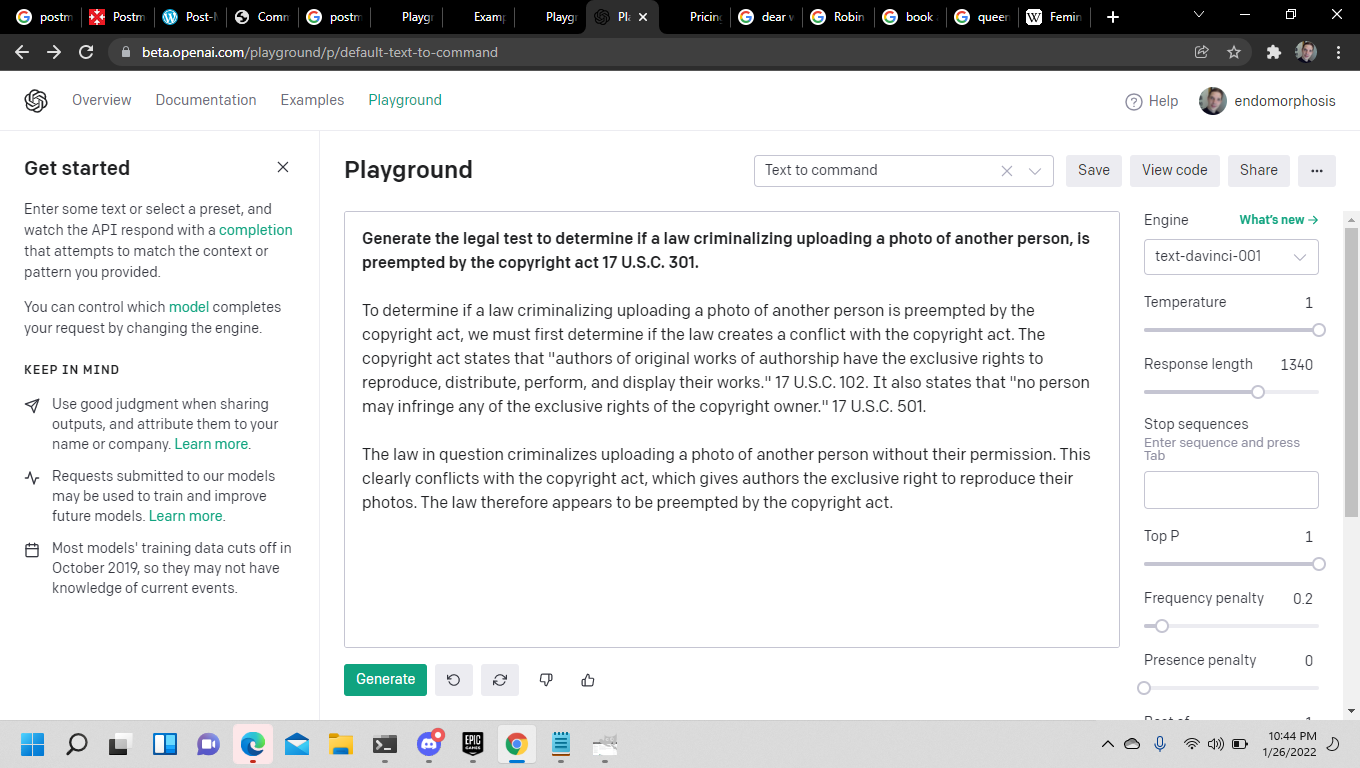Focus the Stop sequences input field

pyautogui.click(x=1231, y=490)
